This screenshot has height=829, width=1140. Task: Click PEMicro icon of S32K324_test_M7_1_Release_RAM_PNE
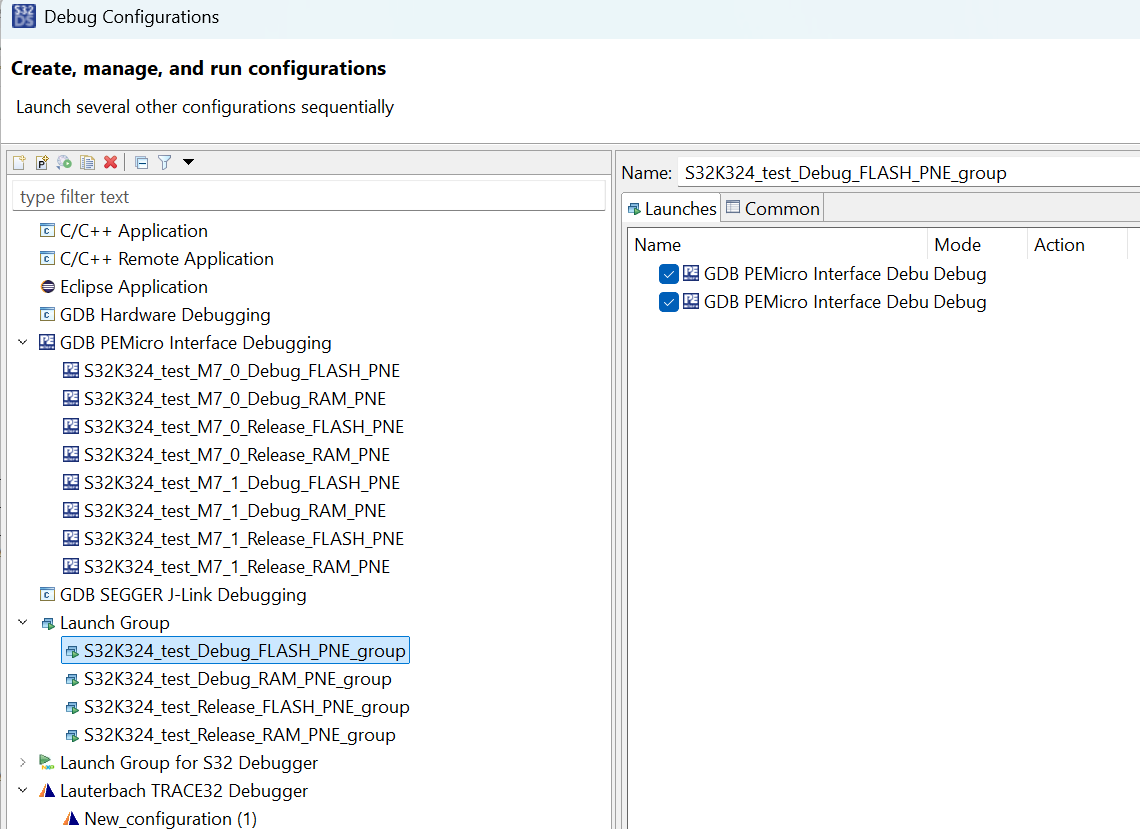click(x=71, y=566)
